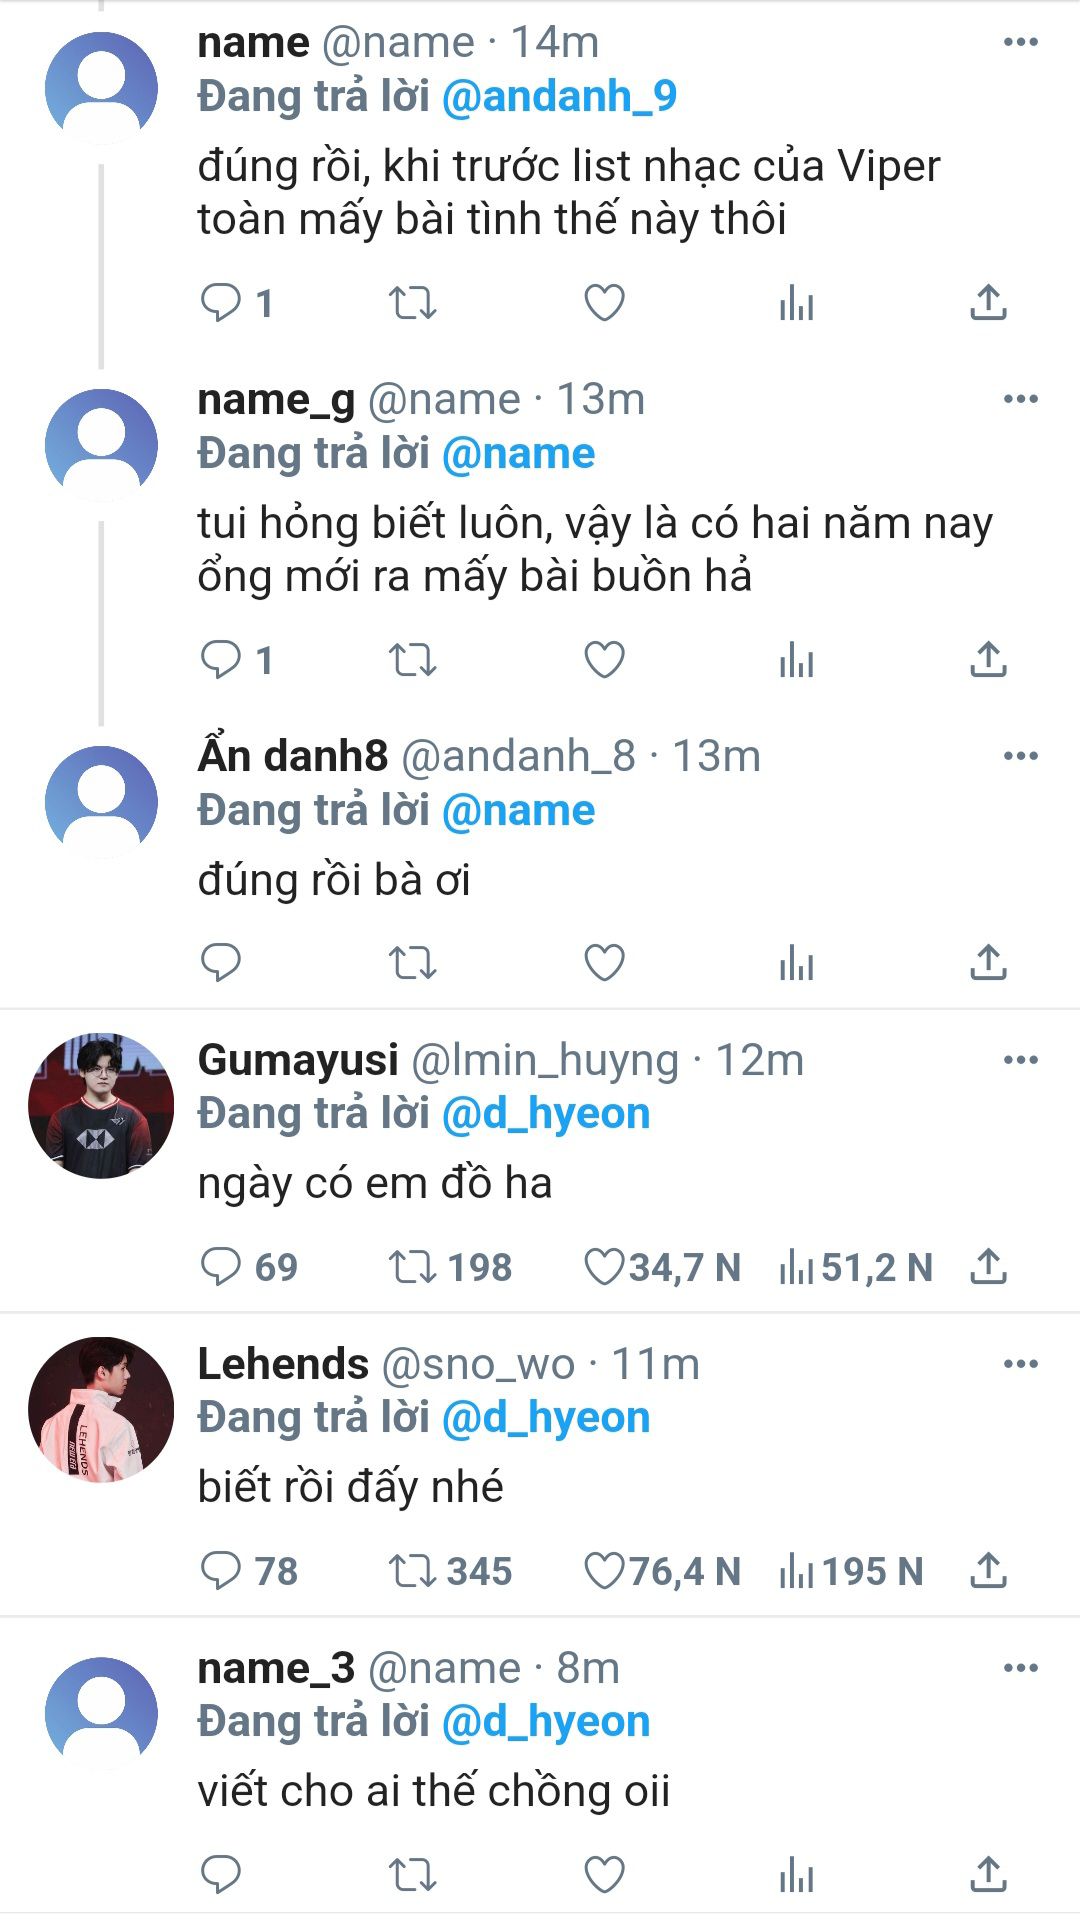The image size is (1080, 1920).
Task: Retweet the Lehends reply with 345 retweets
Action: 412,1571
